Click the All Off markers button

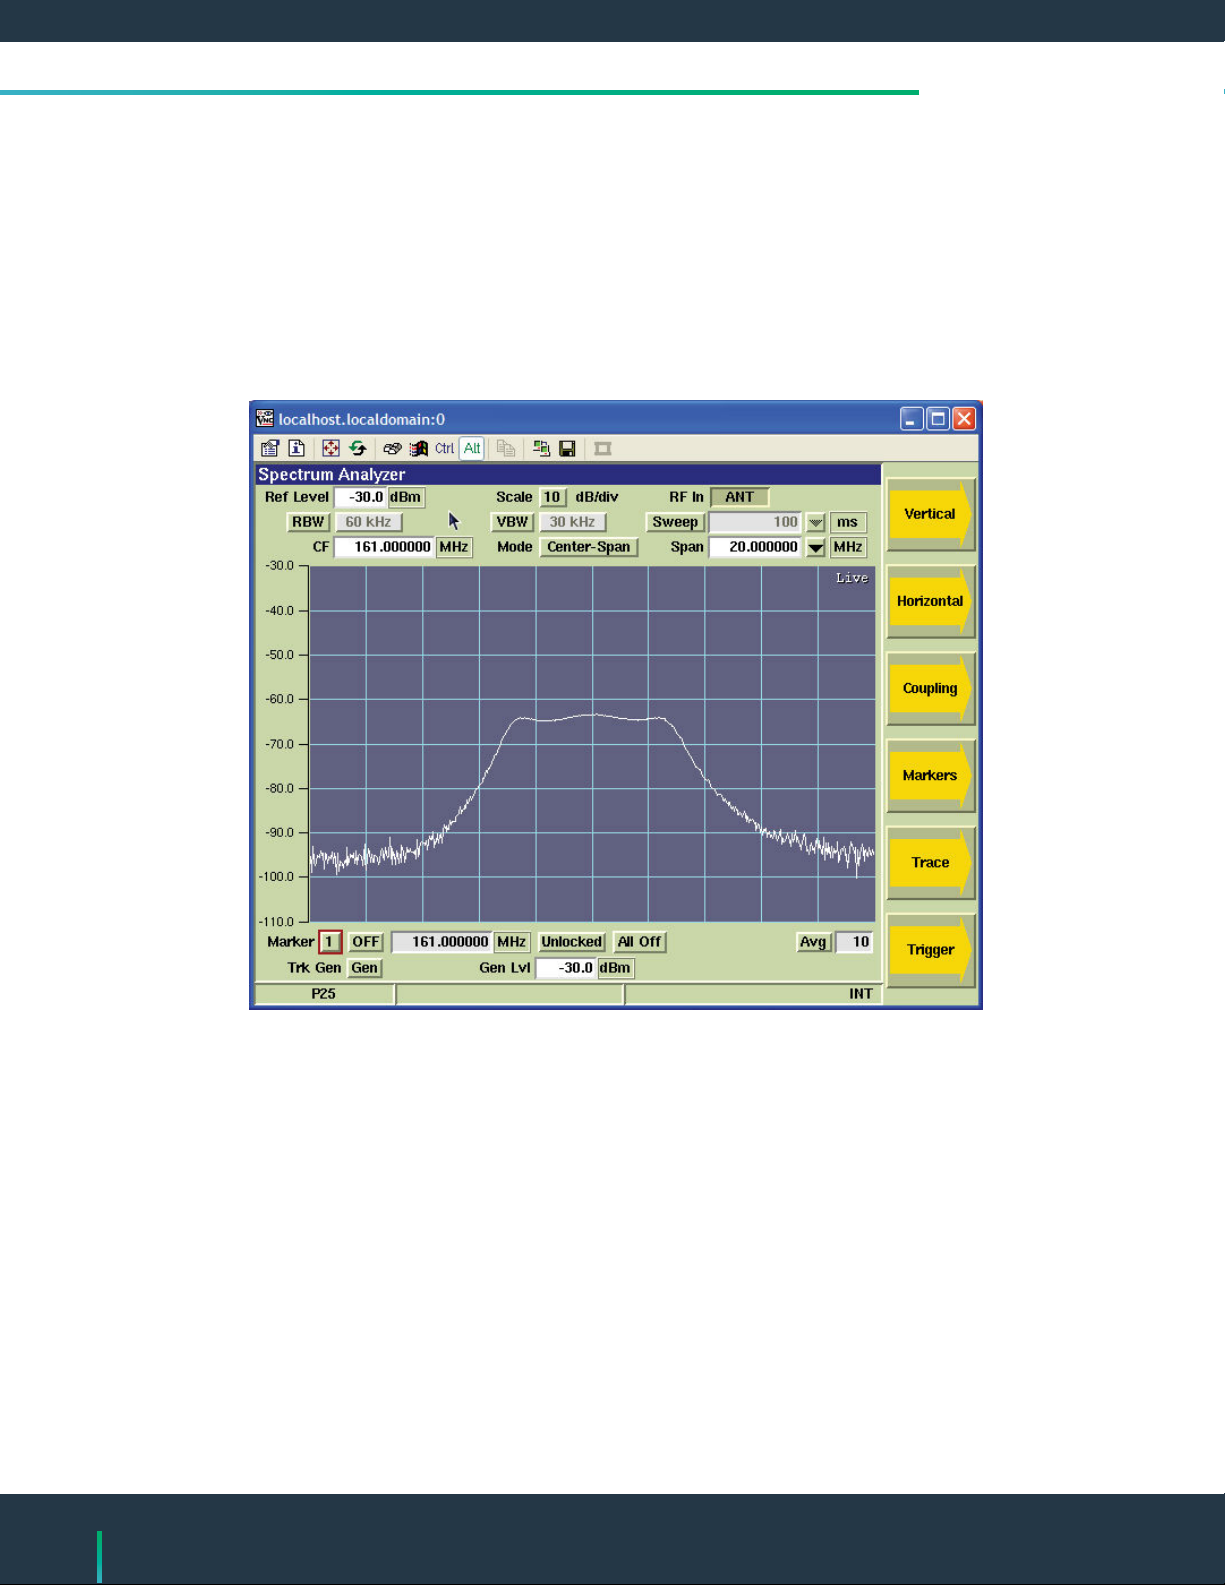point(639,942)
